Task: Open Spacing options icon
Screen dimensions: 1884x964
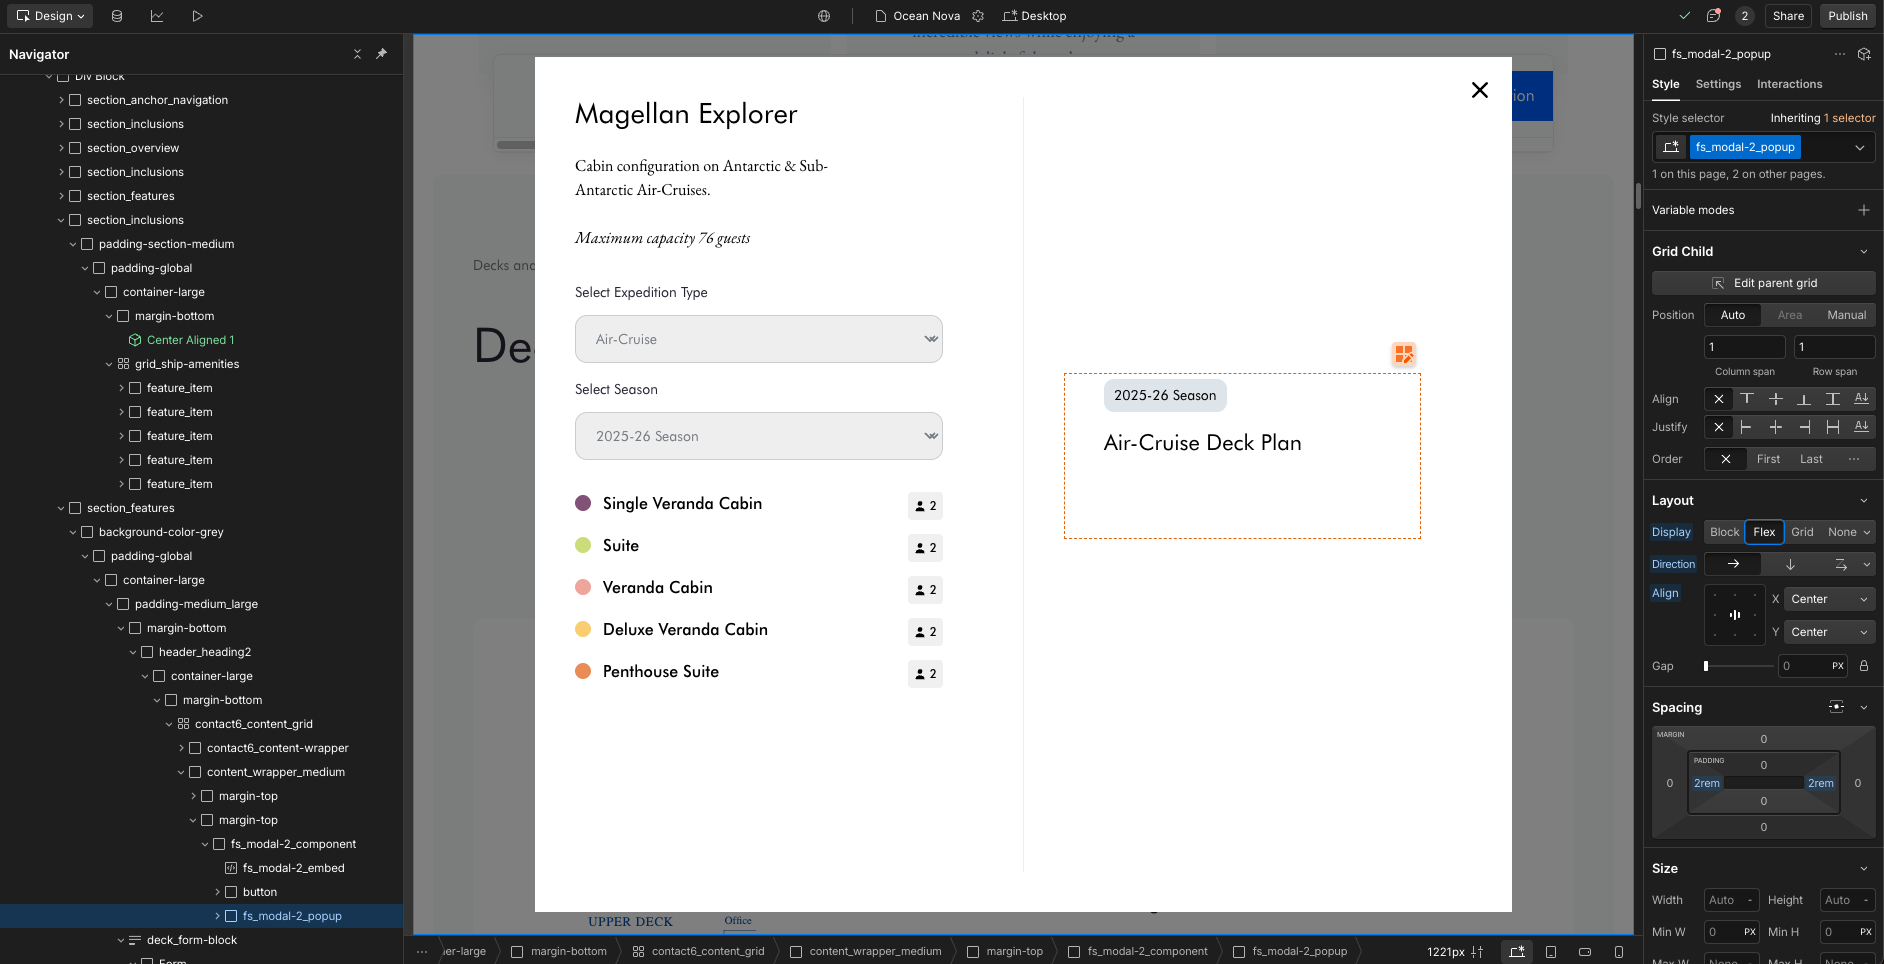Action: [x=1837, y=707]
